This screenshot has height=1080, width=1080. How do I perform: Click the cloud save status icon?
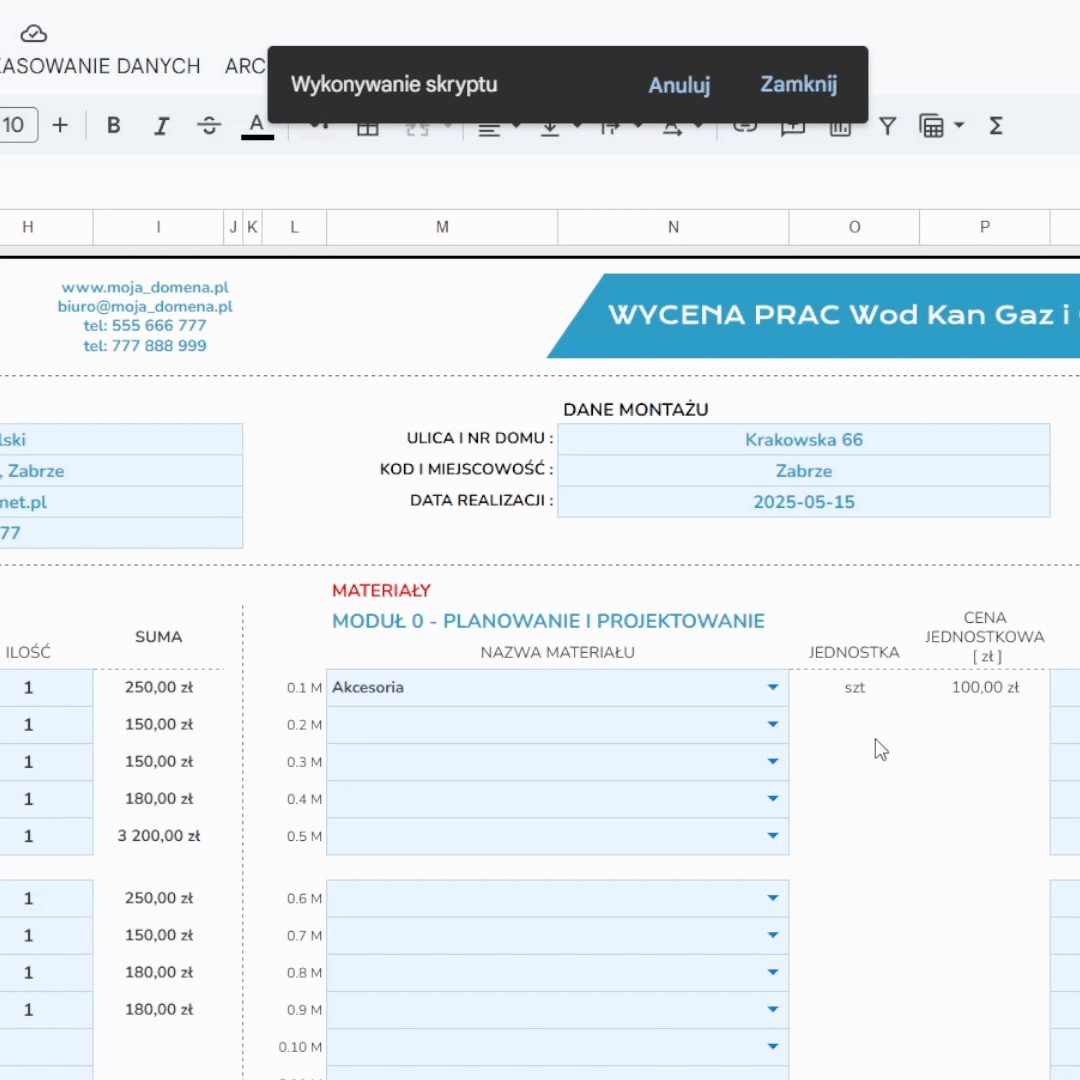coord(34,34)
